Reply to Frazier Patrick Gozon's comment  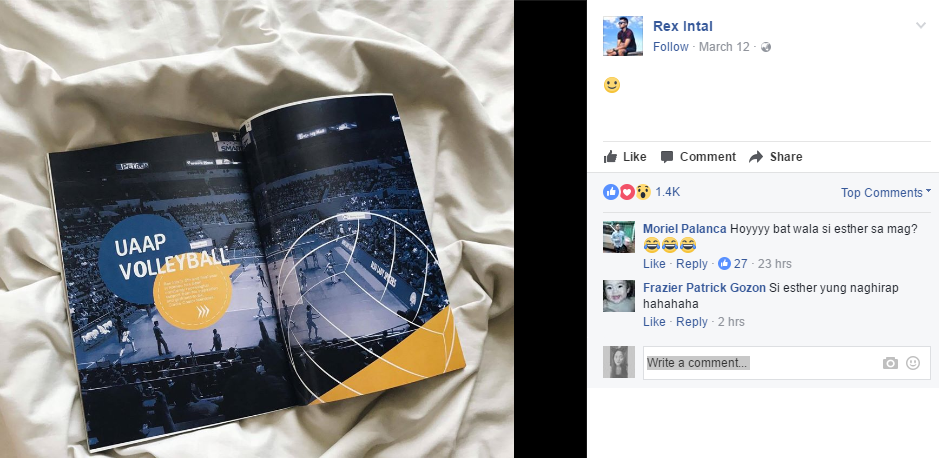(x=692, y=321)
